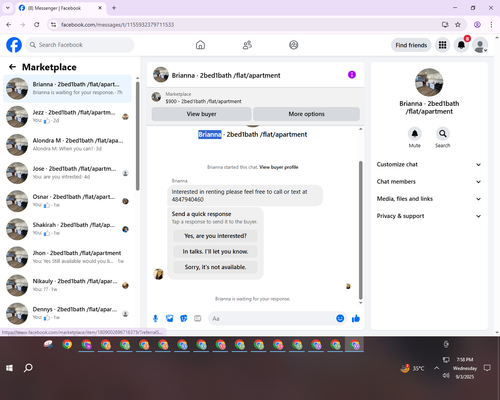Click the View buyer button

(201, 114)
